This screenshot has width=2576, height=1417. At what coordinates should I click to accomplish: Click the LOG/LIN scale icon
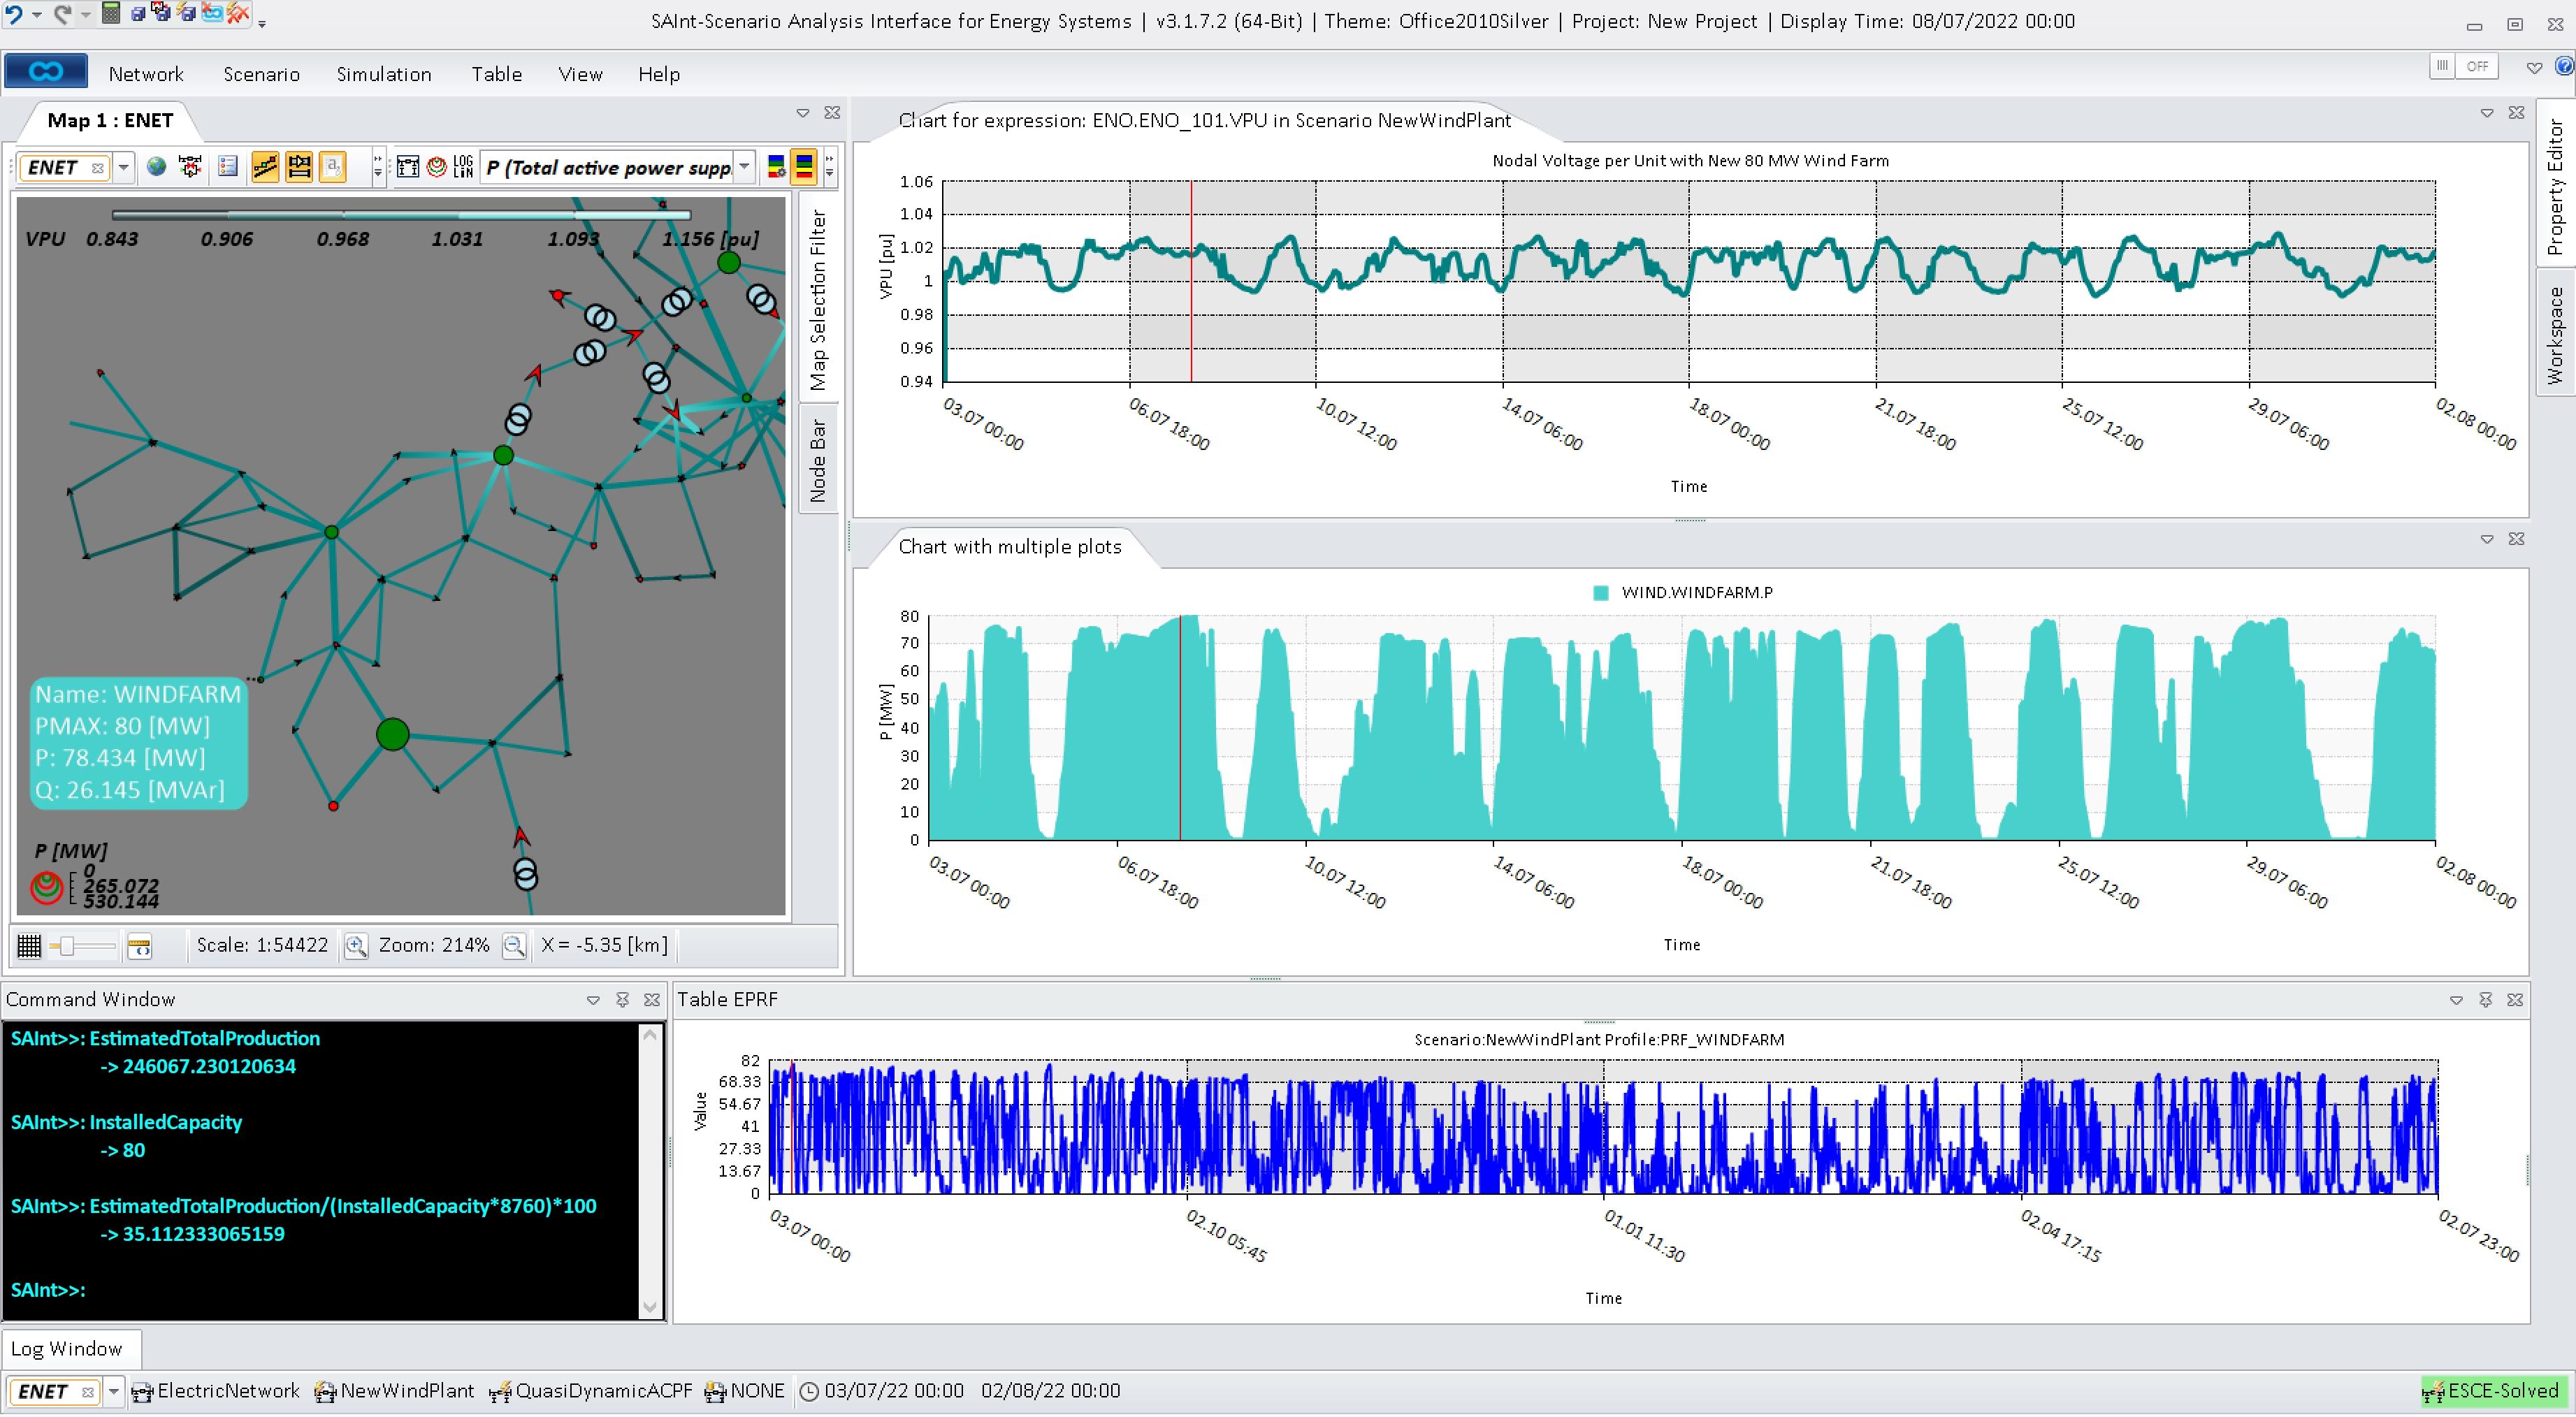click(463, 167)
